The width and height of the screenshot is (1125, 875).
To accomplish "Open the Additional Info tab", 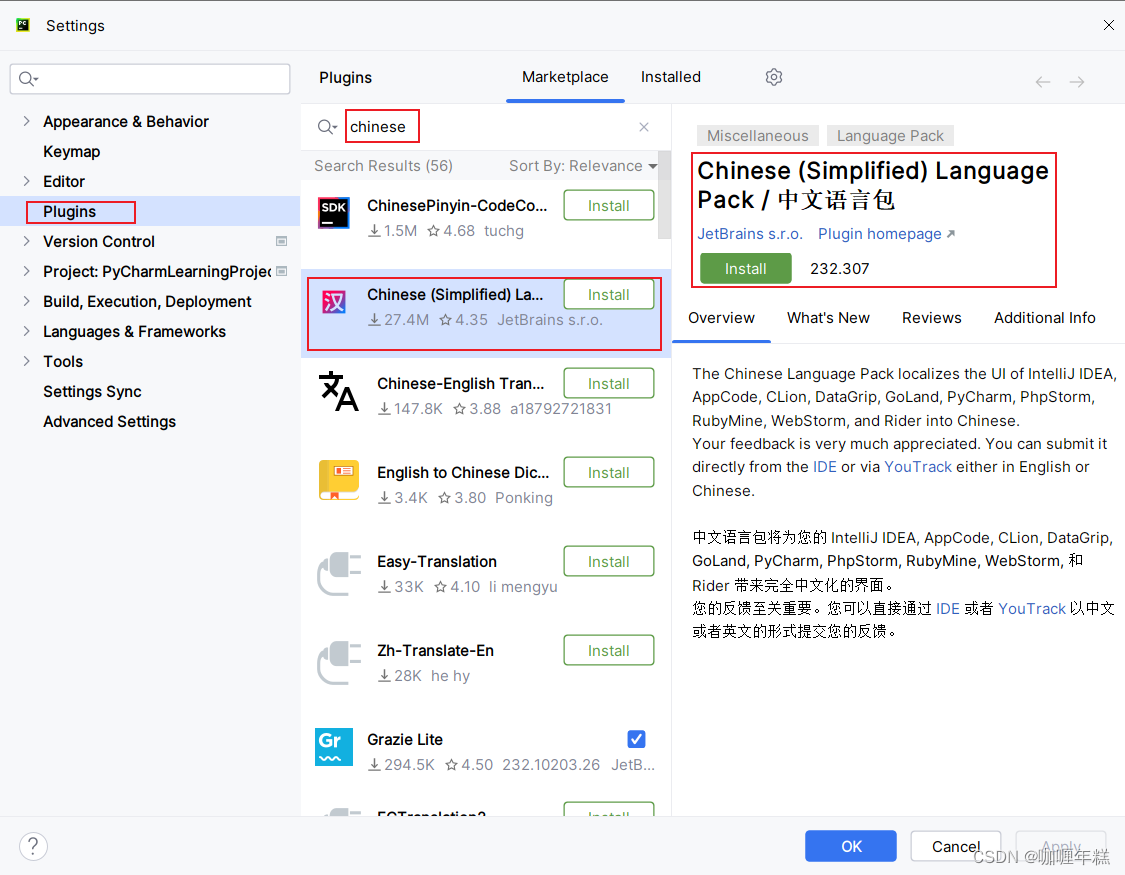I will click(x=1045, y=318).
